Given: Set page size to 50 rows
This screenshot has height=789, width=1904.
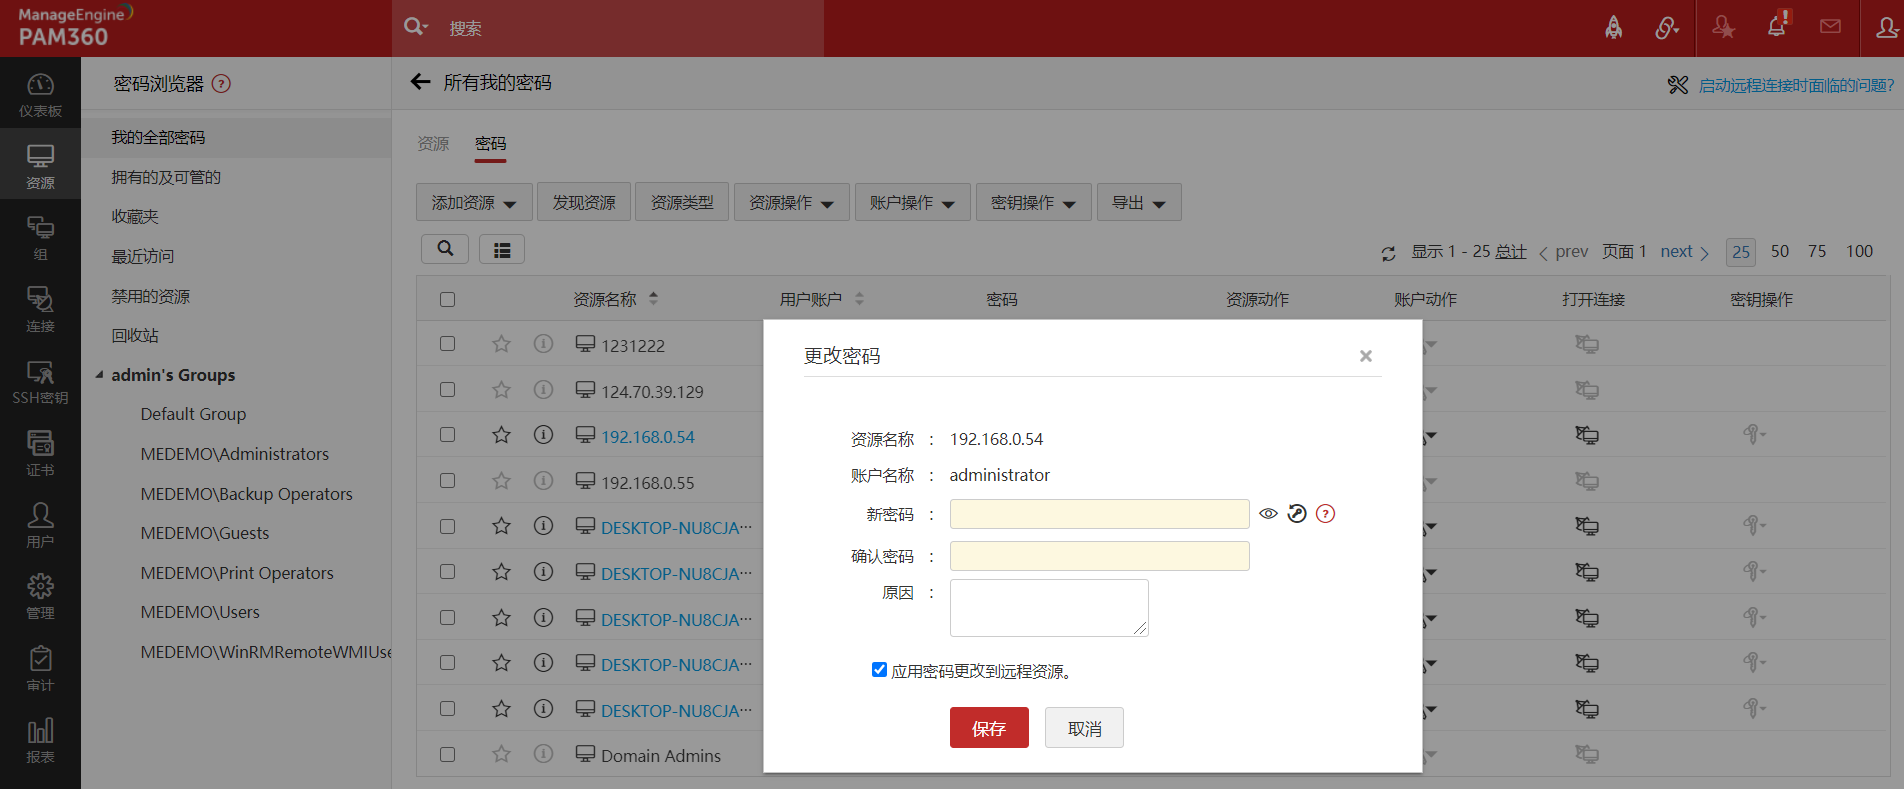Looking at the screenshot, I should [1780, 252].
